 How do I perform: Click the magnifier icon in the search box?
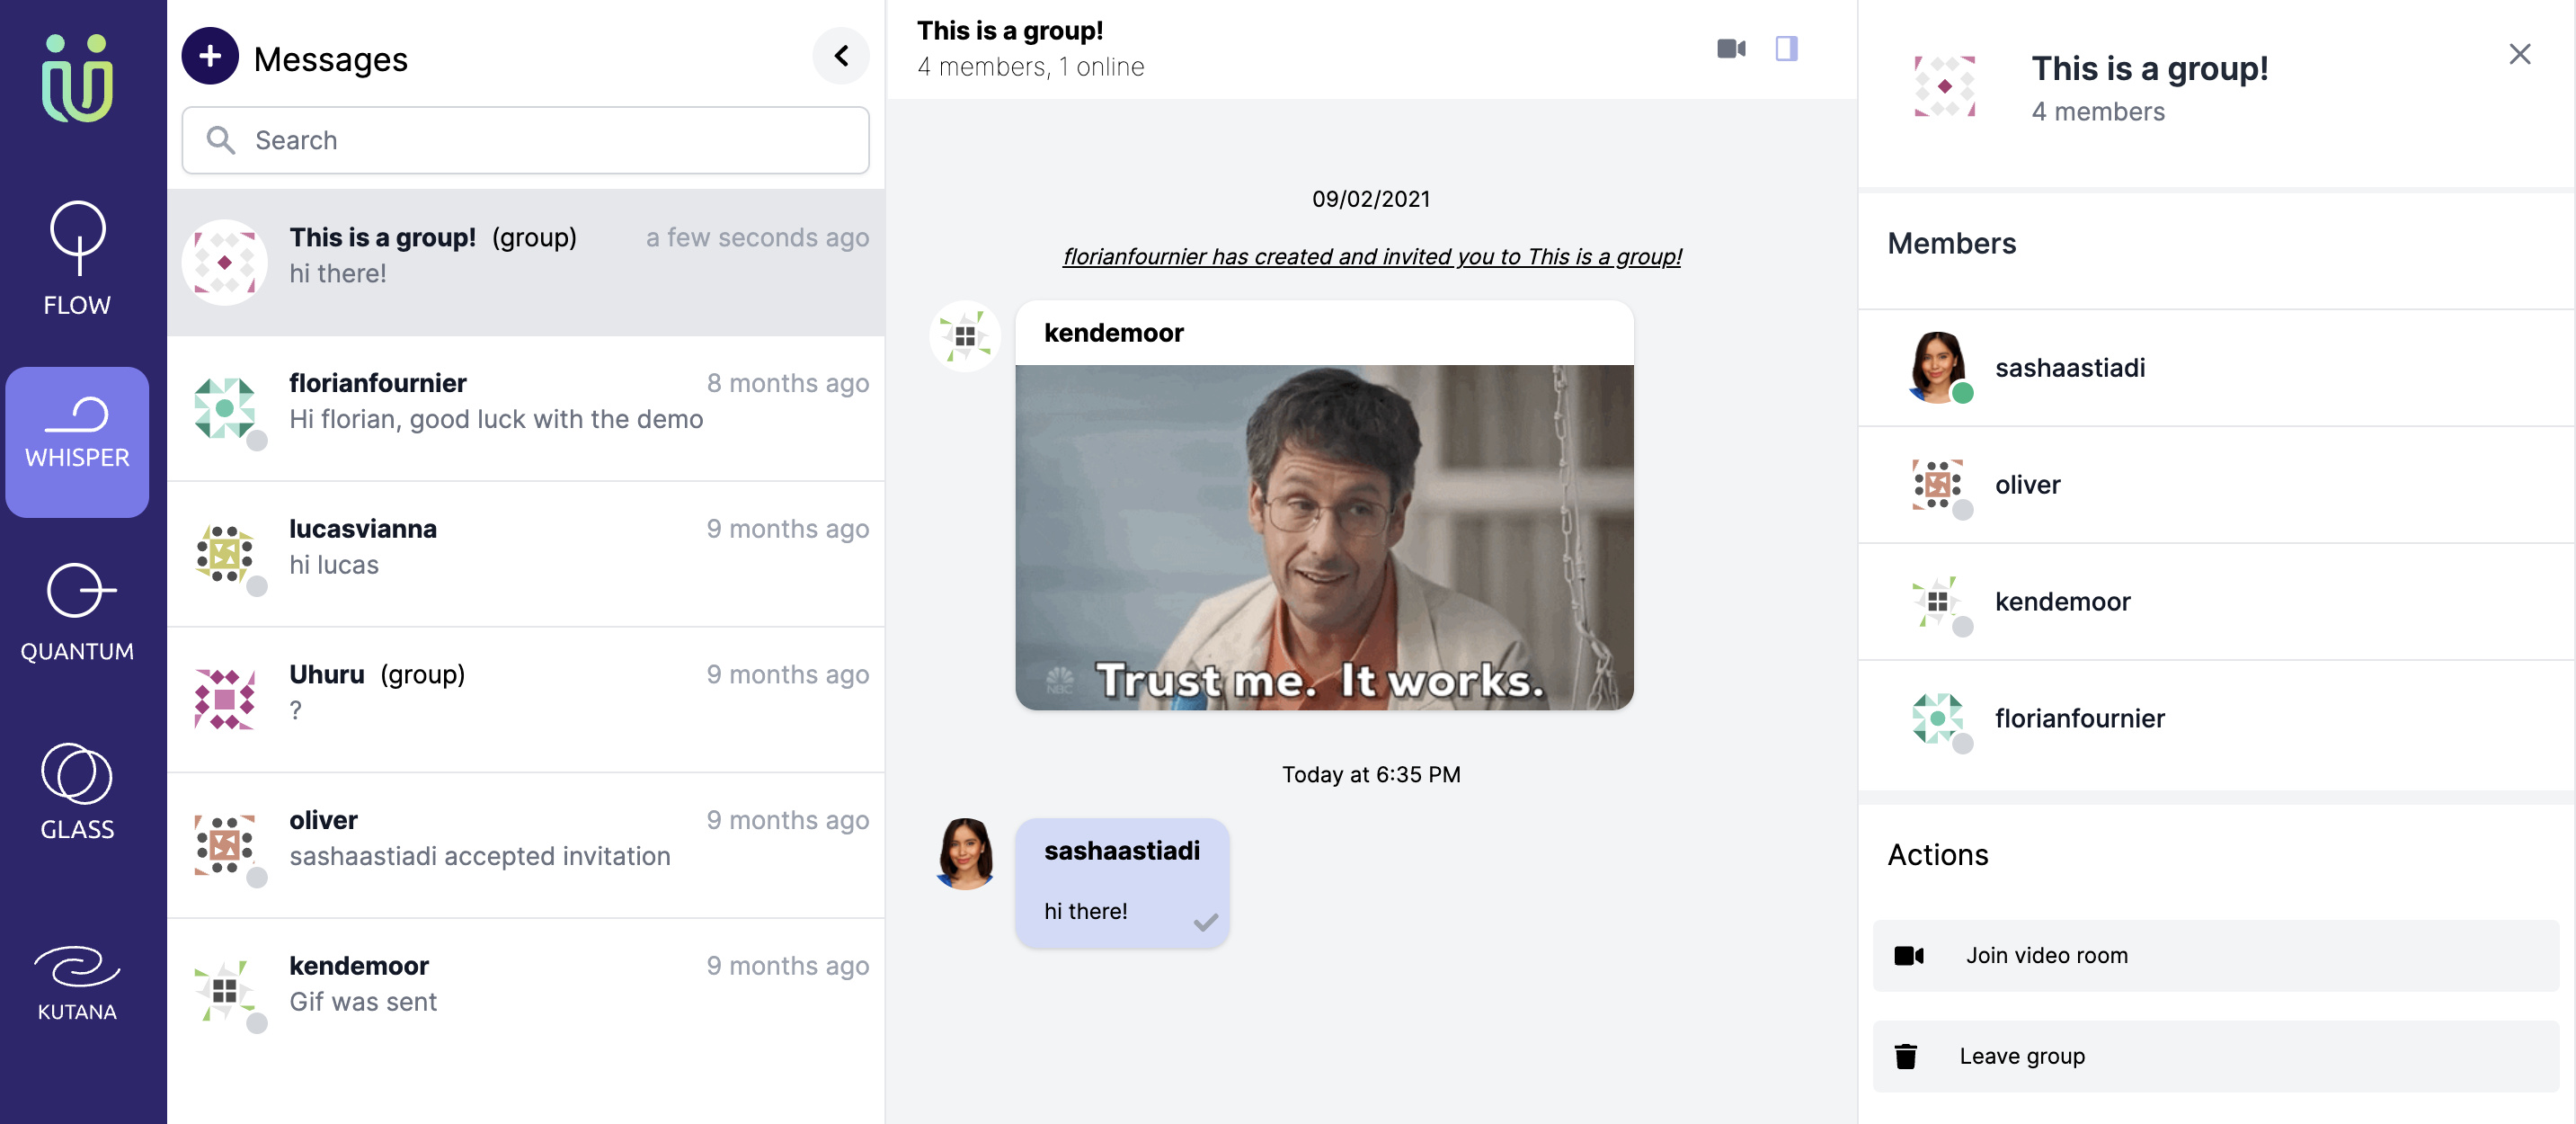[221, 140]
